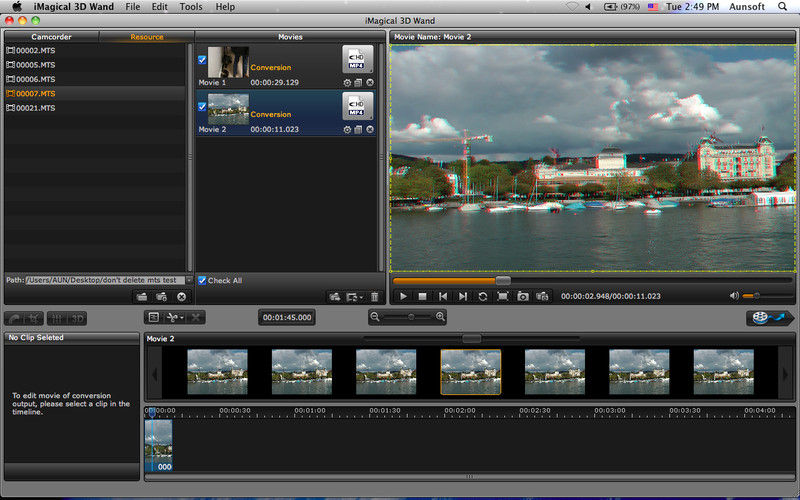Click add movie icon under Movies list
Image resolution: width=800 pixels, height=500 pixels.
tap(335, 297)
